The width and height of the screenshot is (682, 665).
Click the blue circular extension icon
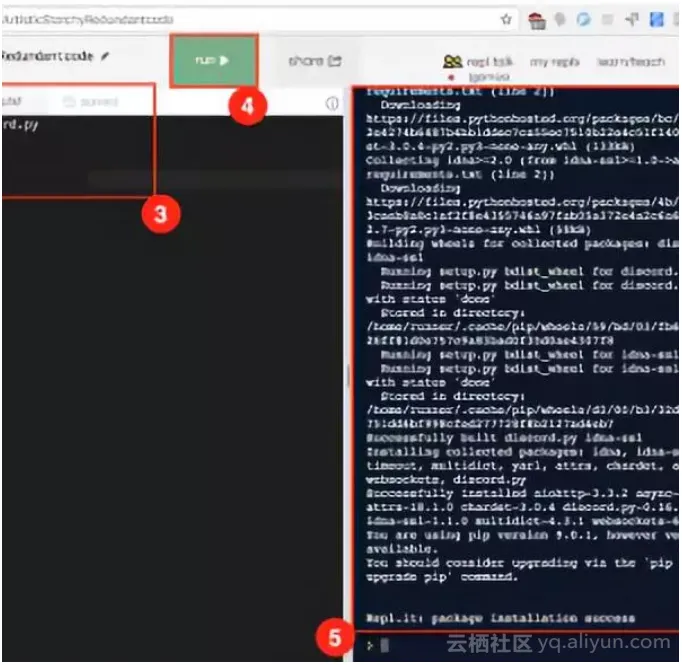coord(584,20)
